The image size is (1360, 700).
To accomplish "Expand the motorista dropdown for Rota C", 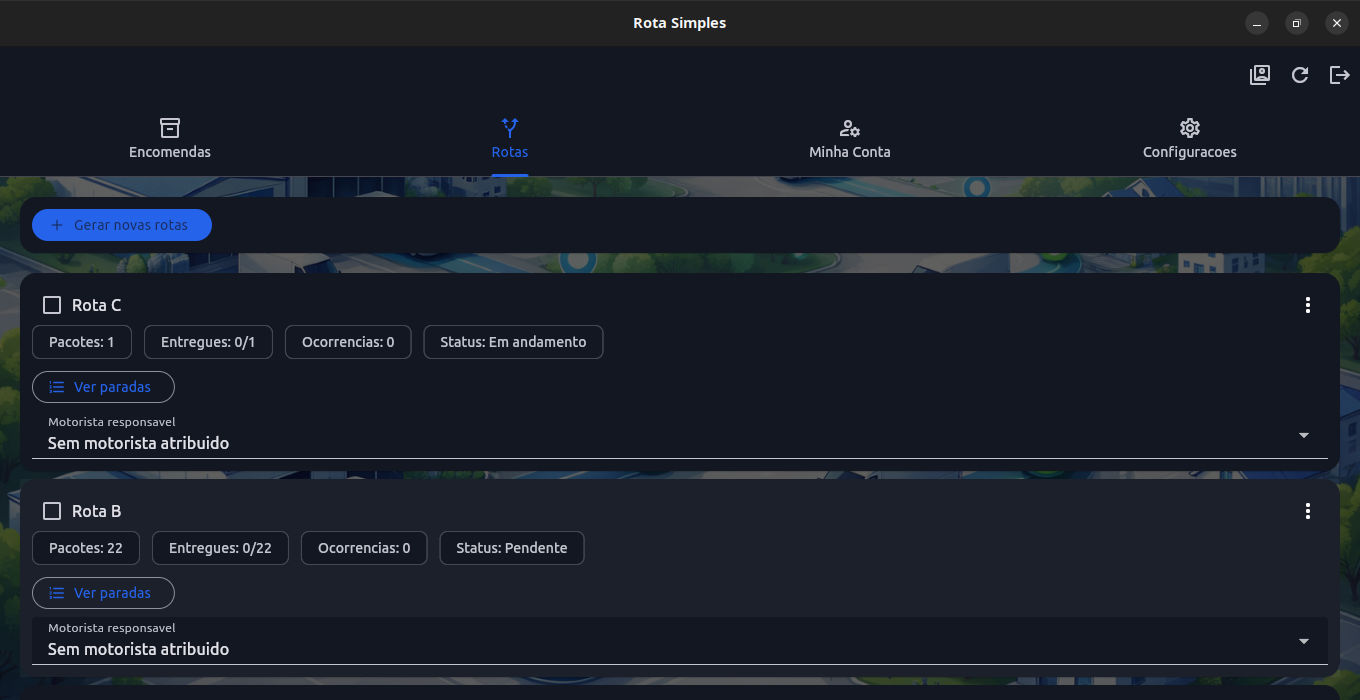I will click(1303, 436).
